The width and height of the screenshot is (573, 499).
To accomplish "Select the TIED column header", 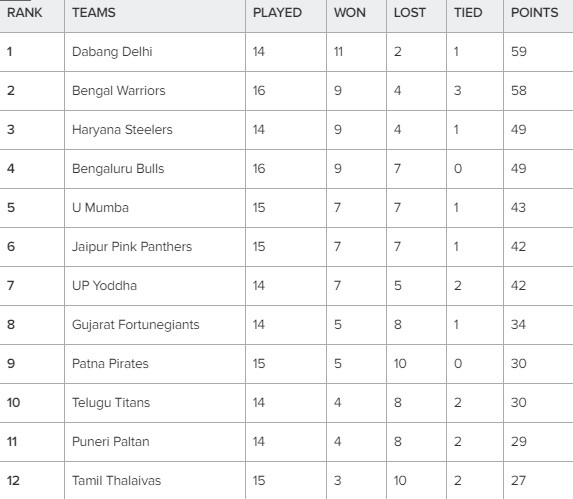I will pos(468,13).
